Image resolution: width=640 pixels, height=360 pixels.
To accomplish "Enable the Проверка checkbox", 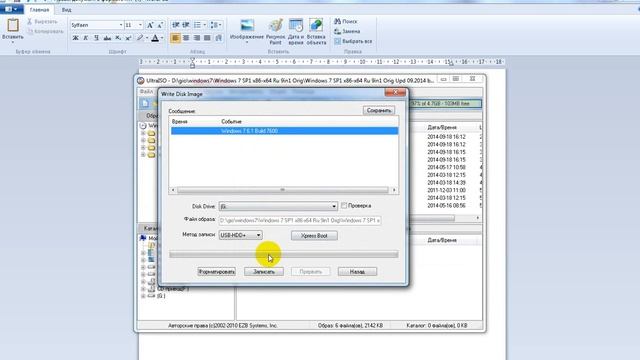I will pos(344,206).
